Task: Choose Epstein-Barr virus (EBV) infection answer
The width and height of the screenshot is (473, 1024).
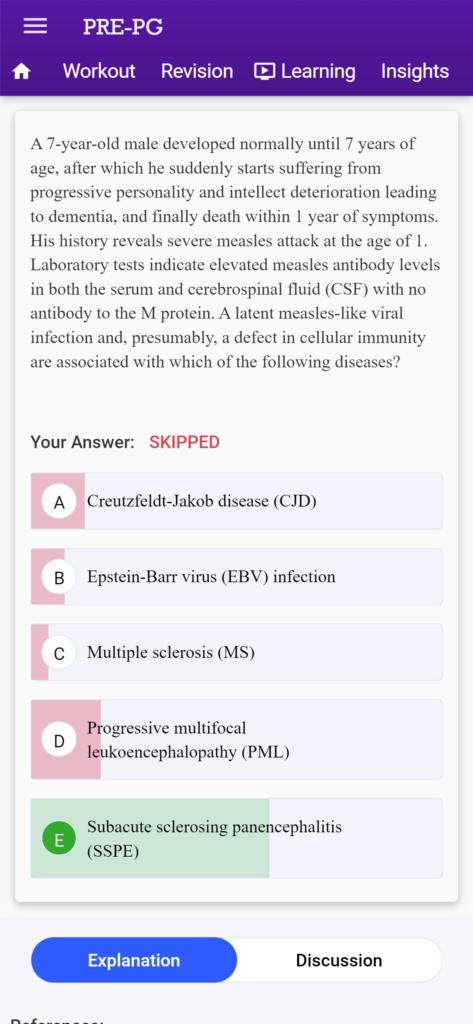Action: click(236, 577)
